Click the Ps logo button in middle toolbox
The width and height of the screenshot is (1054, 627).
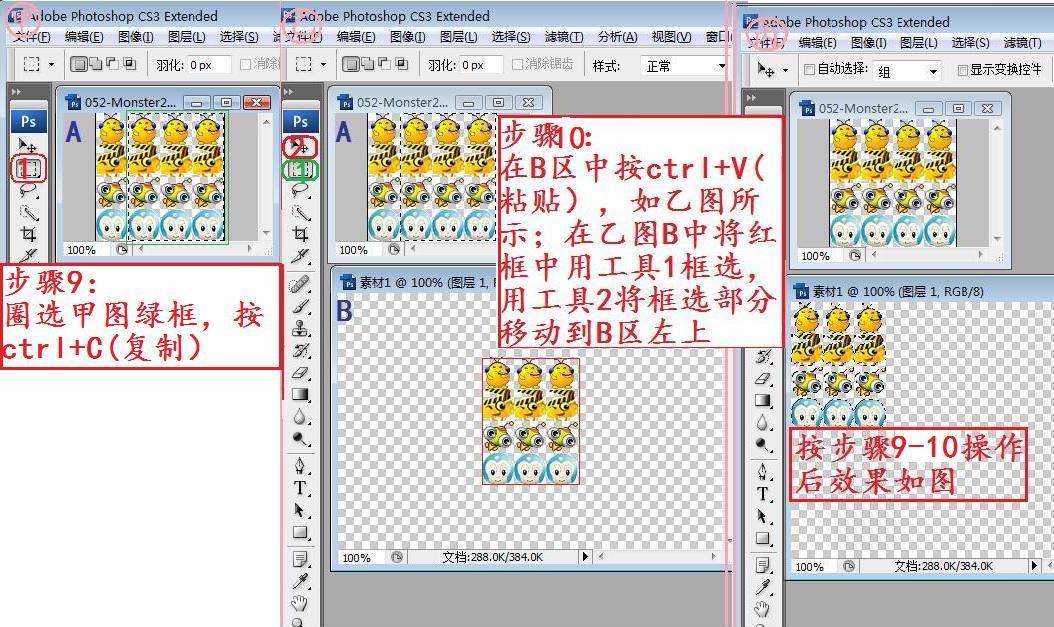click(x=300, y=122)
